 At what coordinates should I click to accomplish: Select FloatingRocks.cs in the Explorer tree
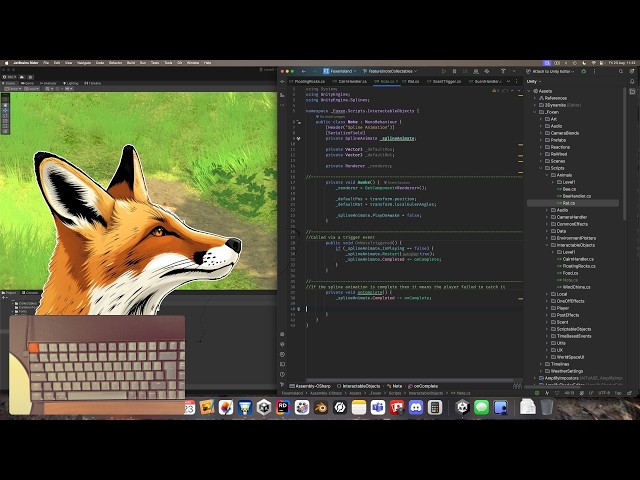point(576,266)
